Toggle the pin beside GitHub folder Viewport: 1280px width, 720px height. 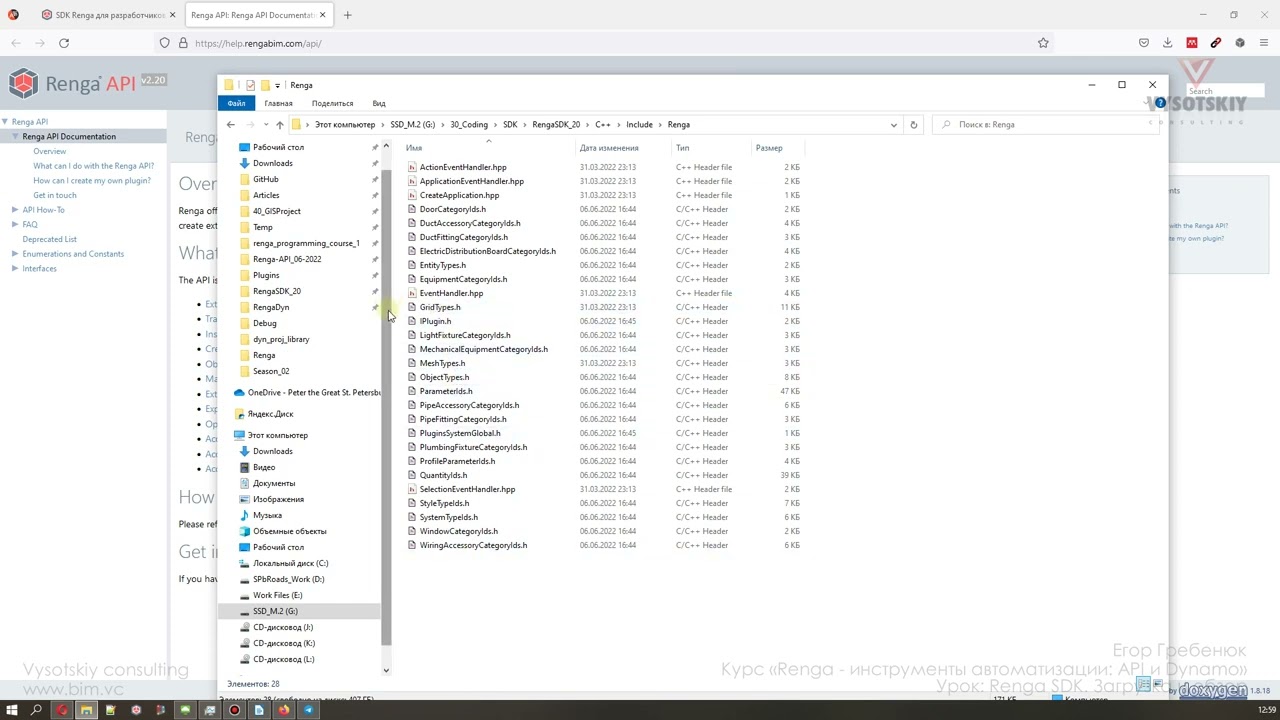[375, 179]
